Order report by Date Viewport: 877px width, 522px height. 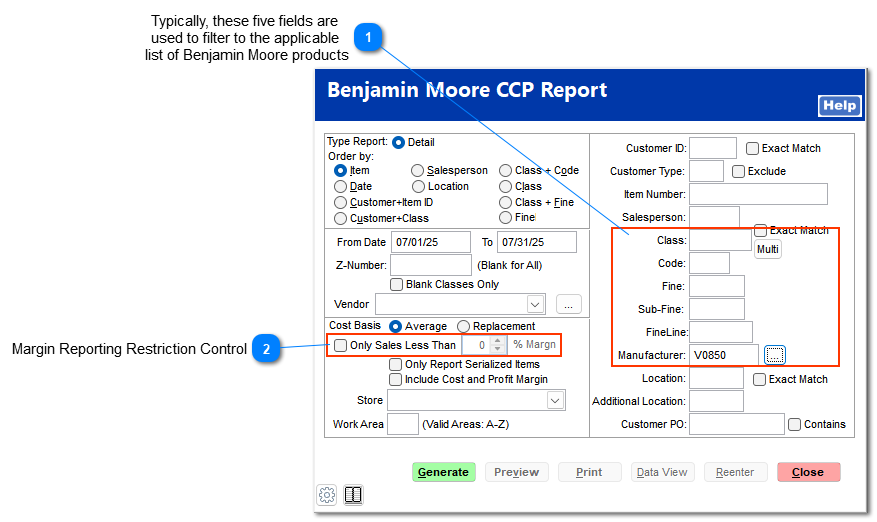[x=340, y=186]
